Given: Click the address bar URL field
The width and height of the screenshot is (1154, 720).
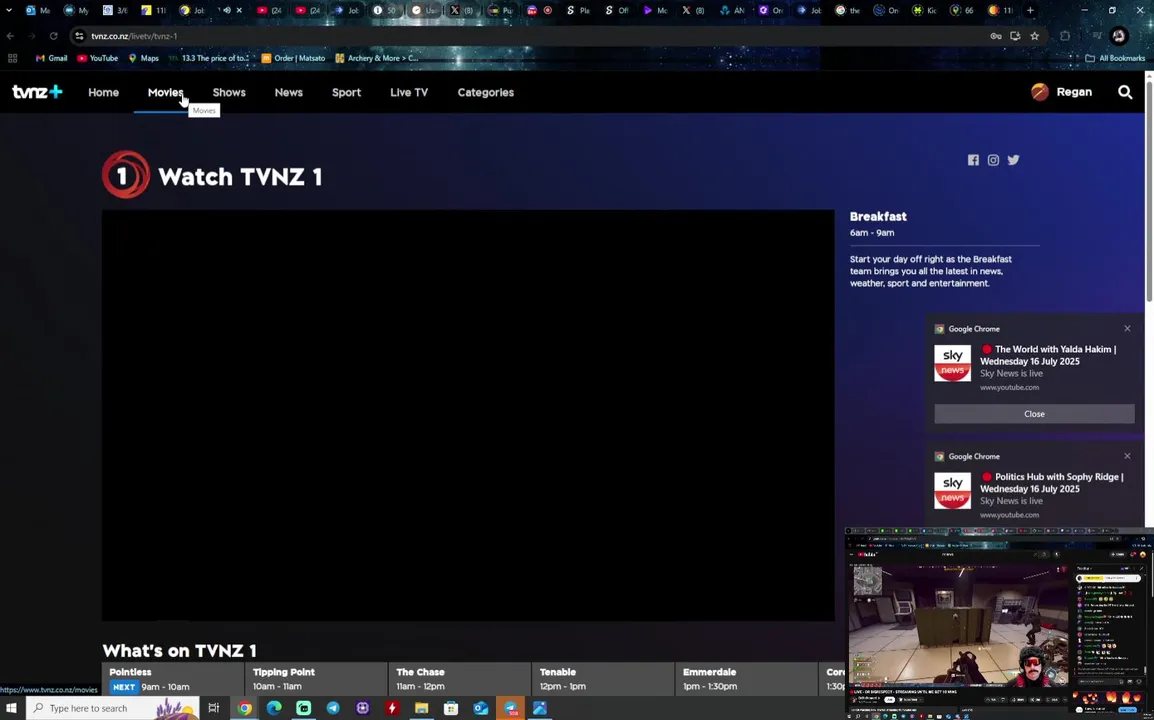Looking at the screenshot, I should [537, 36].
